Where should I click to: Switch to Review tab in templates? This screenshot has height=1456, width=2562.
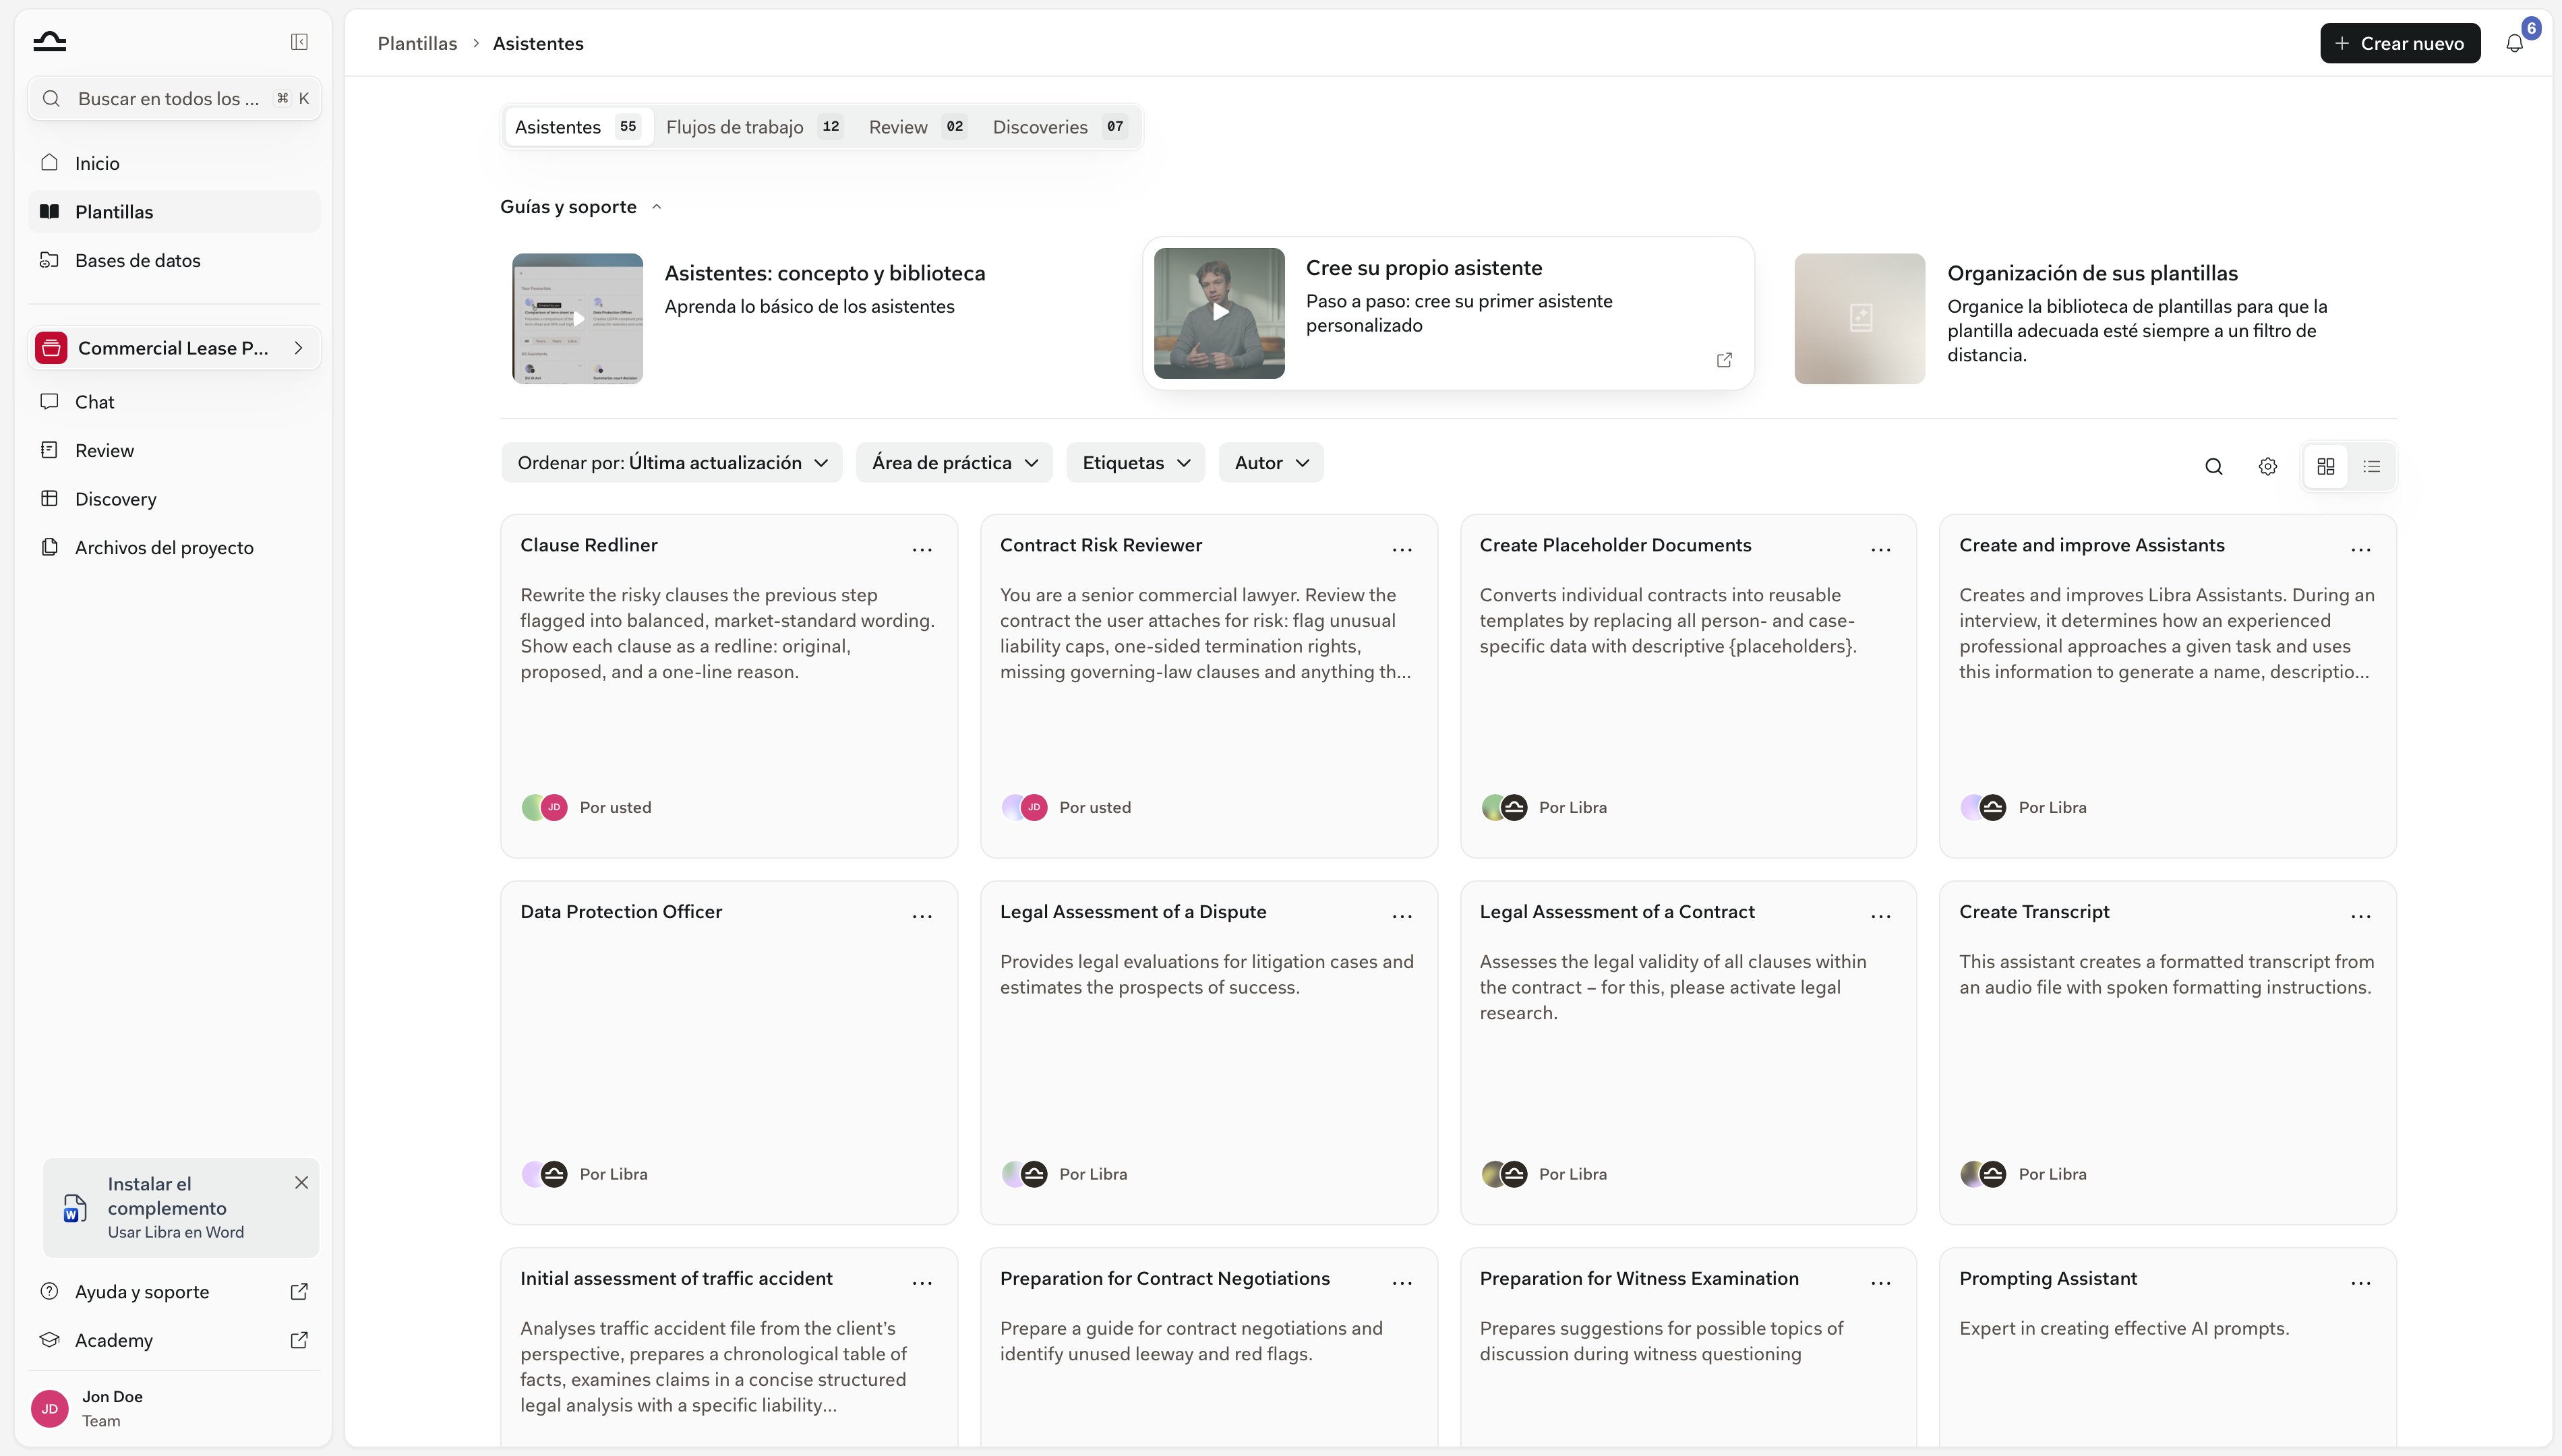[x=917, y=127]
